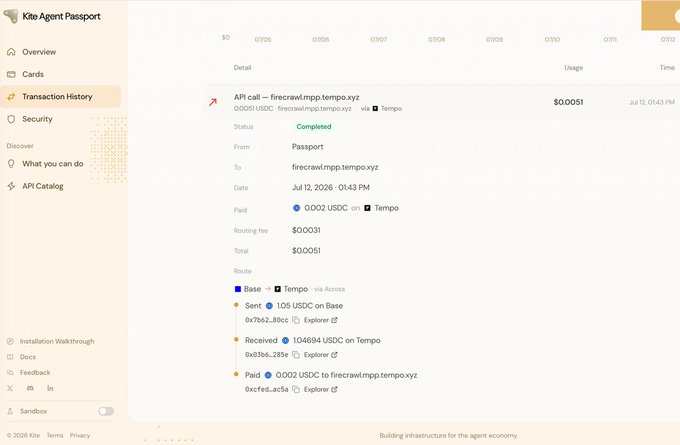
Task: Click the Cards card icon
Action: (x=11, y=74)
